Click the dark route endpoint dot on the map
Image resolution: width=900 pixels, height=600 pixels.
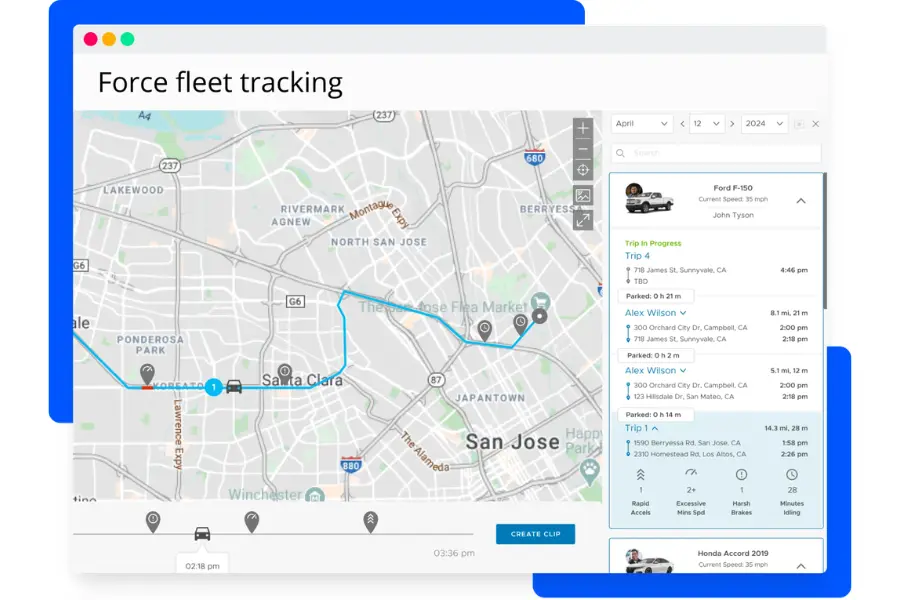[x=539, y=316]
